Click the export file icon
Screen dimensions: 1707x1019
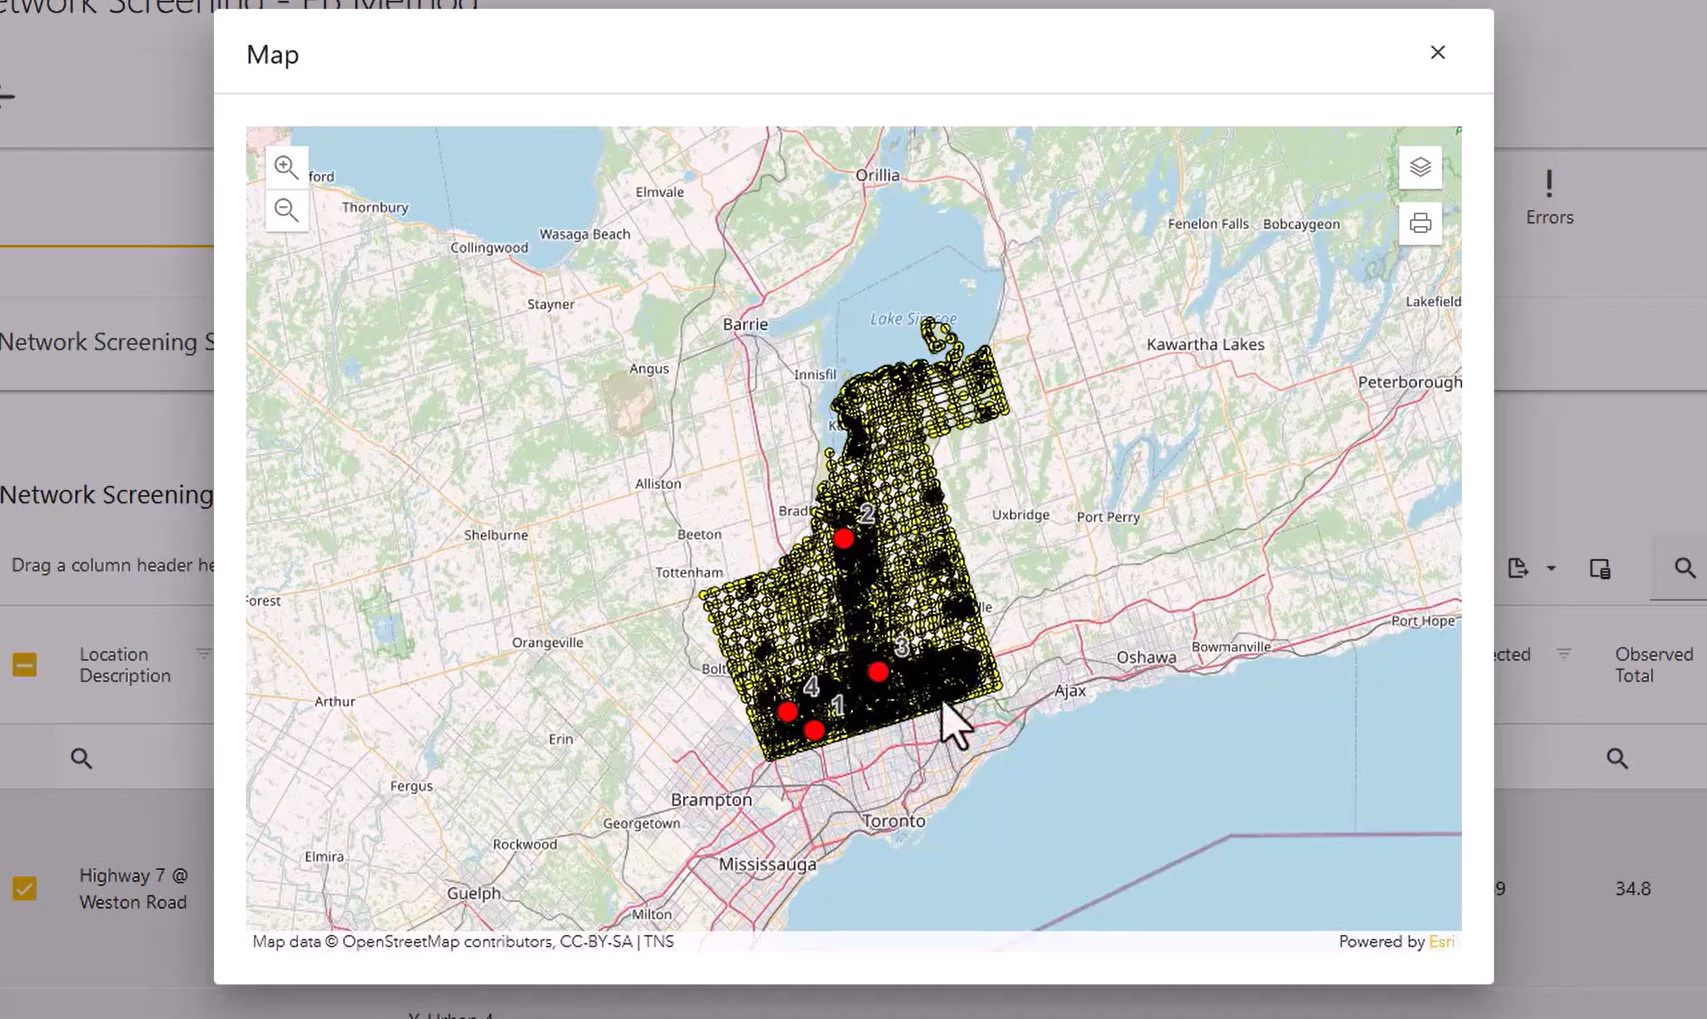click(1517, 568)
